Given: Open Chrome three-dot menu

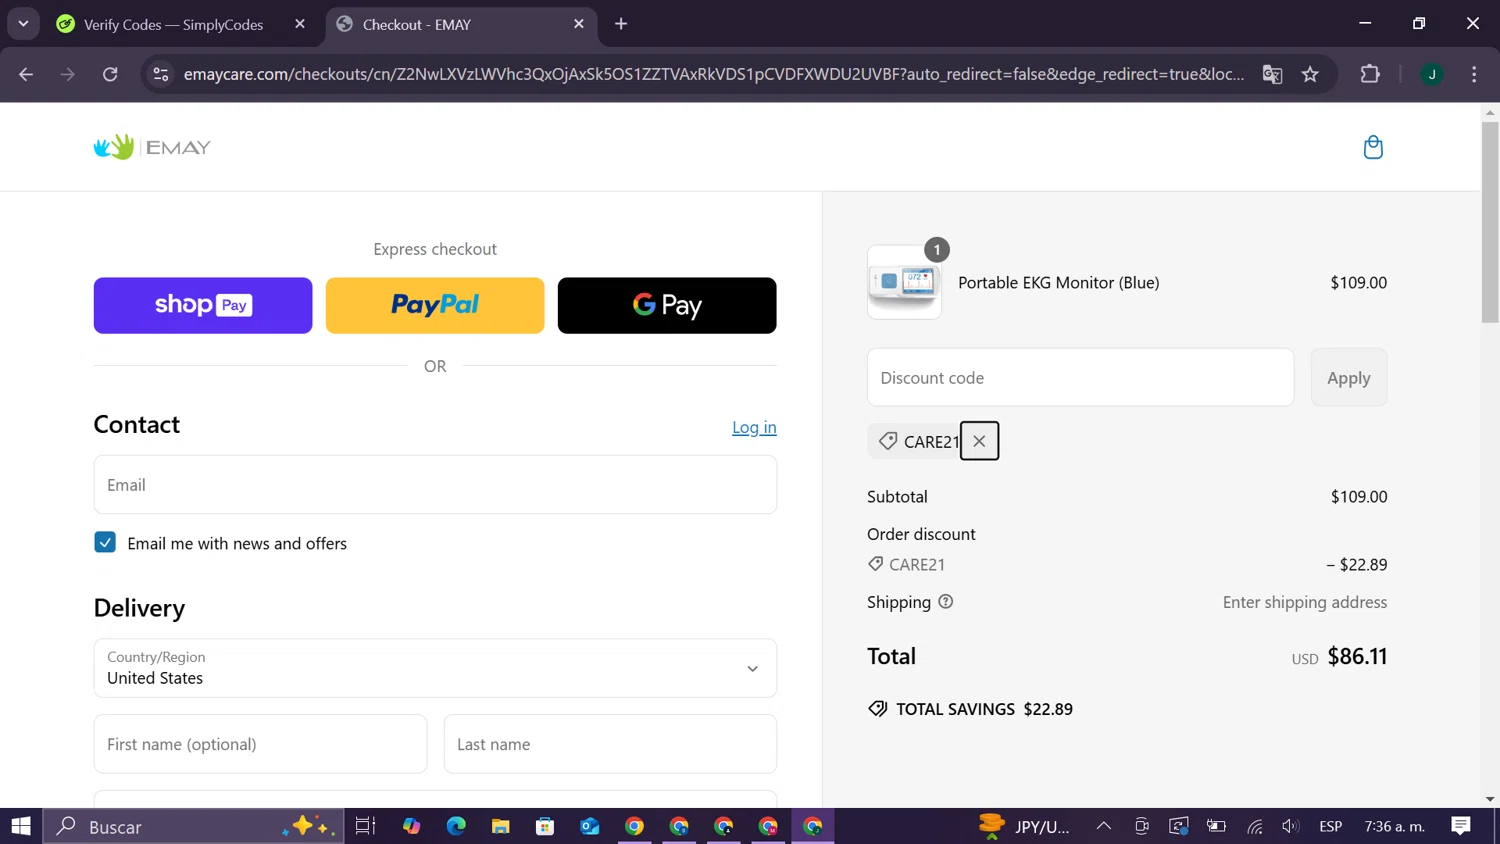Looking at the screenshot, I should (x=1474, y=74).
